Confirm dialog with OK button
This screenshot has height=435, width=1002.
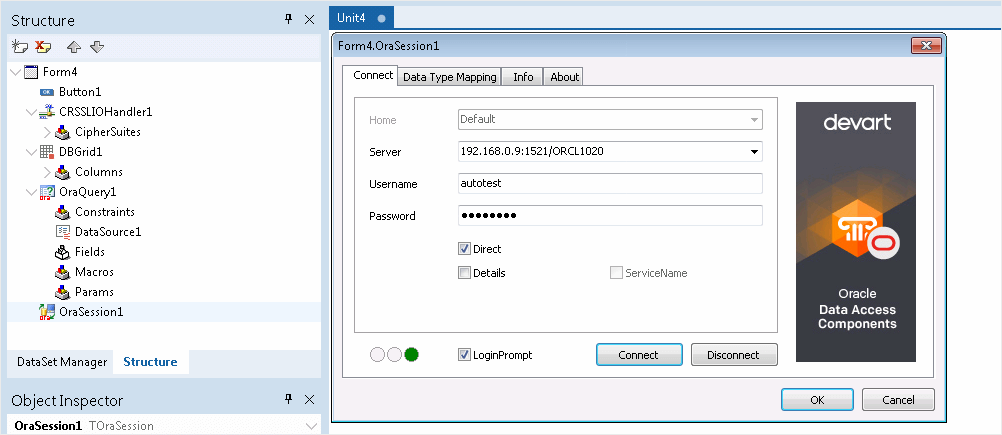(817, 400)
